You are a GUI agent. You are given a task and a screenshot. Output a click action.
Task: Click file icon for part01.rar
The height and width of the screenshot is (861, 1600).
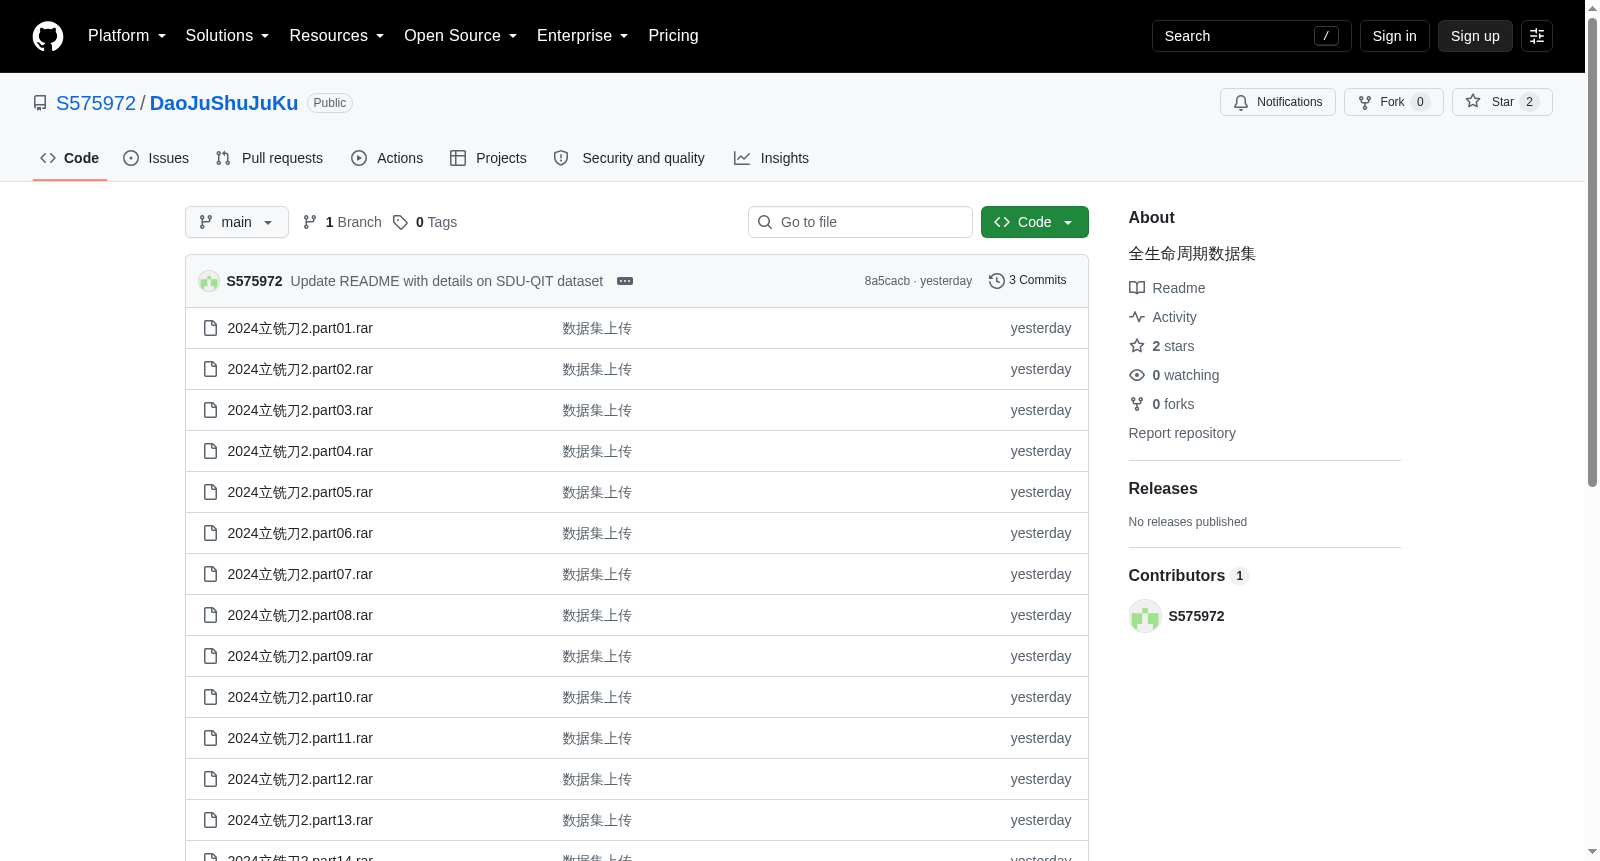210,328
